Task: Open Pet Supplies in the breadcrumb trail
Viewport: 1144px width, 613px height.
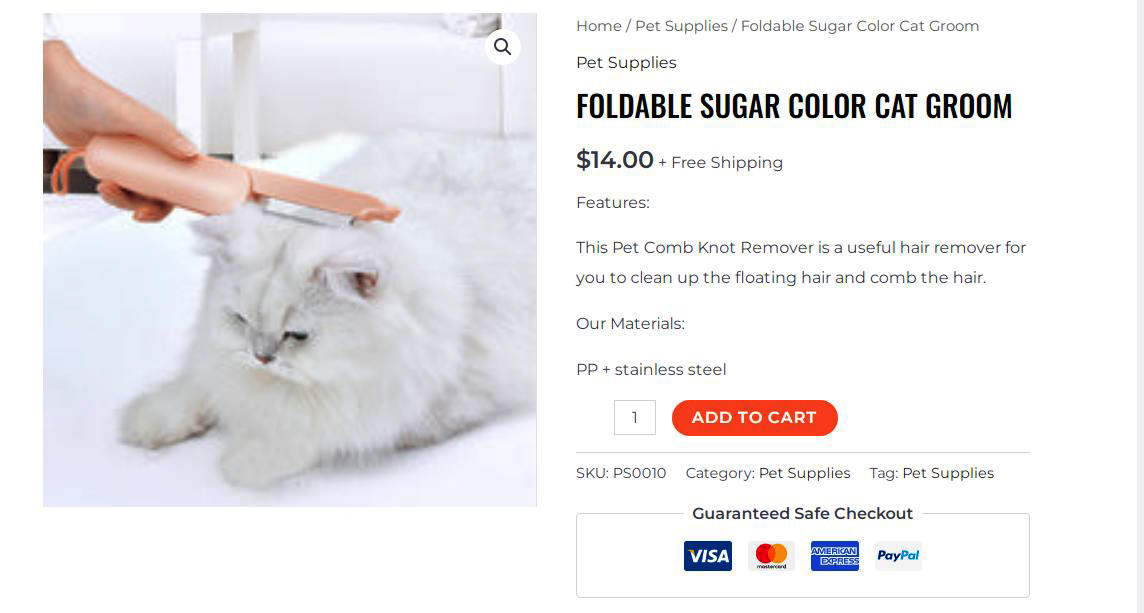Action: (681, 26)
